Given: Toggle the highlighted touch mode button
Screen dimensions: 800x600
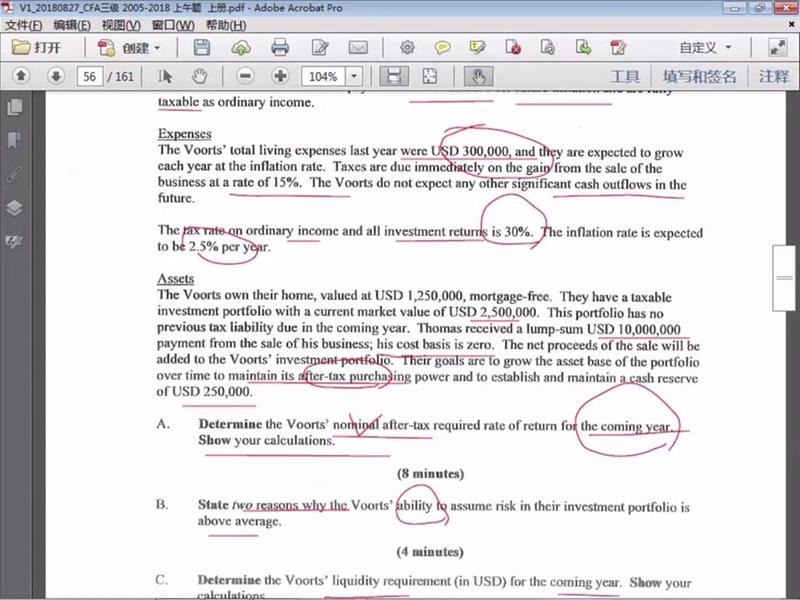Looking at the screenshot, I should coord(479,76).
